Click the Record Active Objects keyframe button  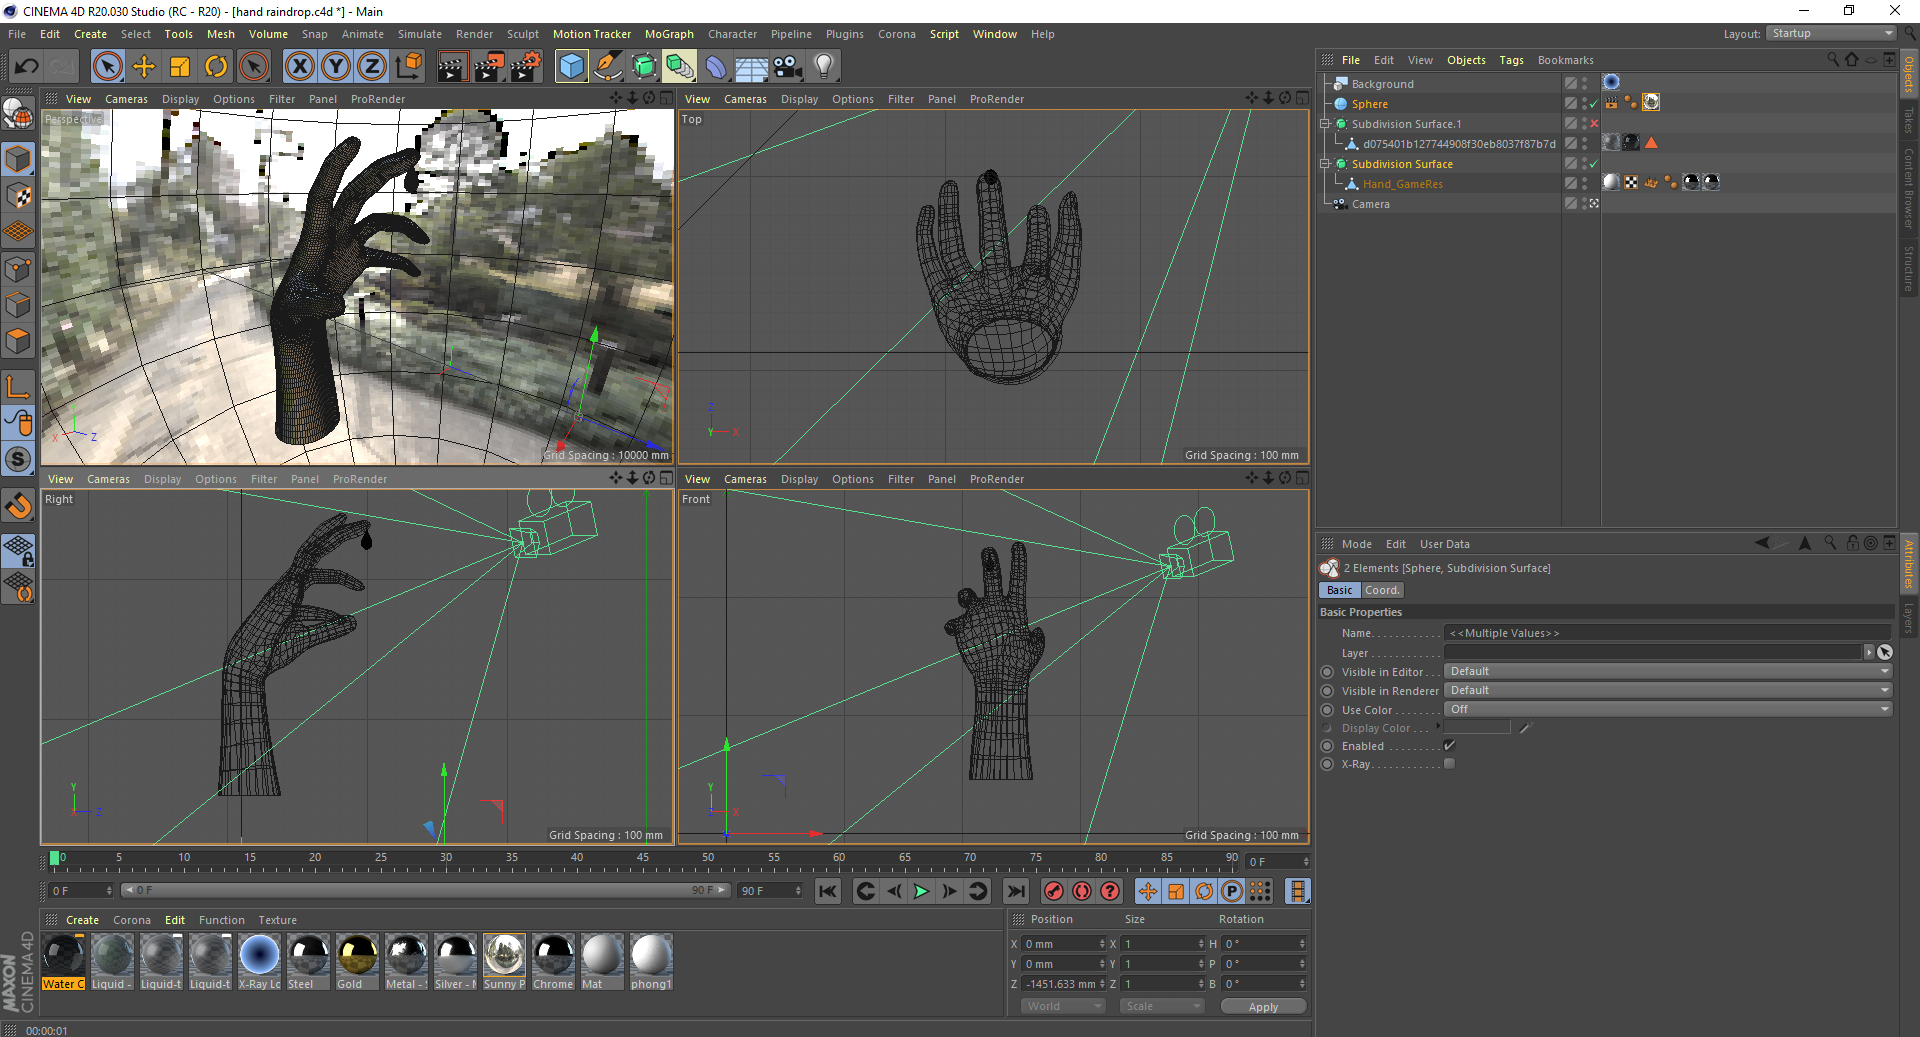pyautogui.click(x=1054, y=891)
